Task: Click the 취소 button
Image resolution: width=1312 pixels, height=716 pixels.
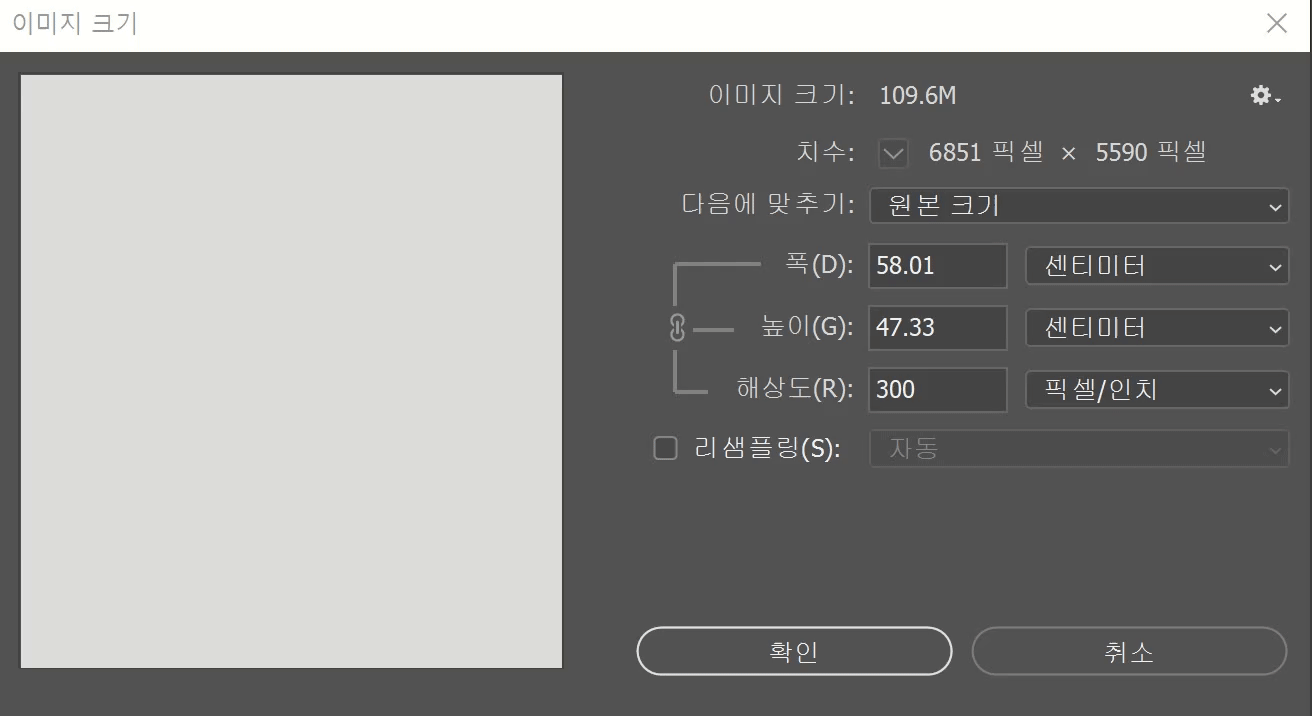Action: pyautogui.click(x=1129, y=652)
